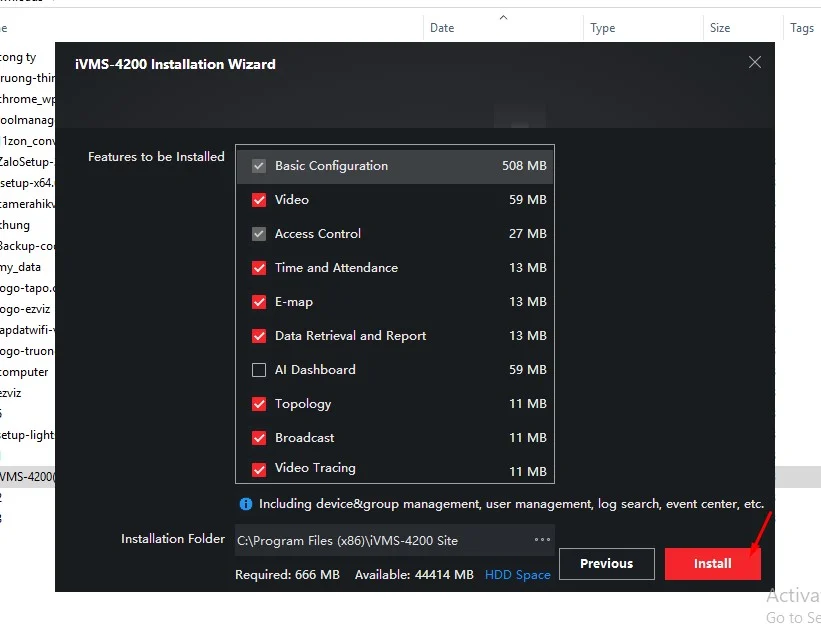Screen dimensions: 821x629
Task: Sort by Size column in file explorer
Action: point(719,28)
